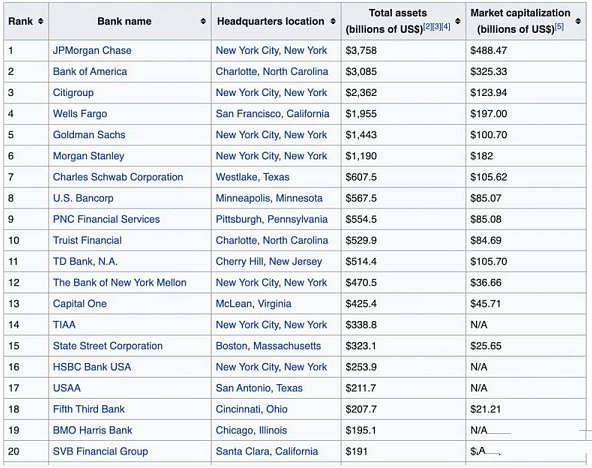Sort by Market capitalization column arrows
The image size is (592, 468).
578,21
